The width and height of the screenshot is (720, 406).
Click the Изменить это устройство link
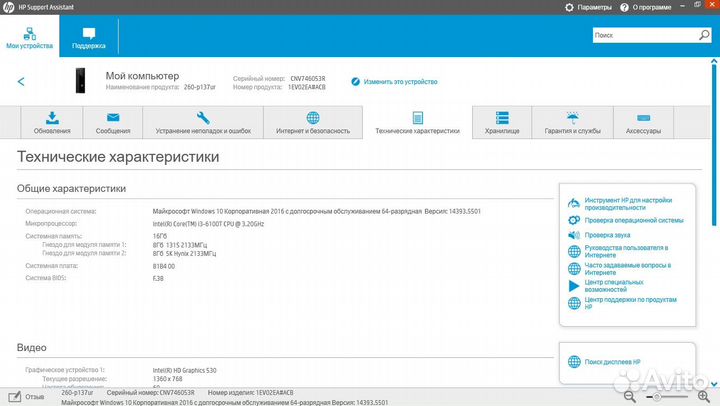400,82
